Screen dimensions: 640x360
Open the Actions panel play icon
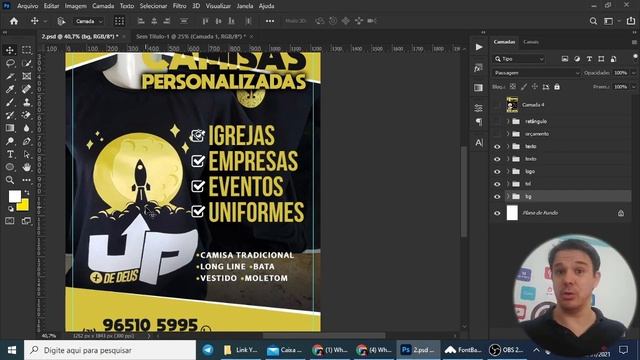pyautogui.click(x=479, y=47)
